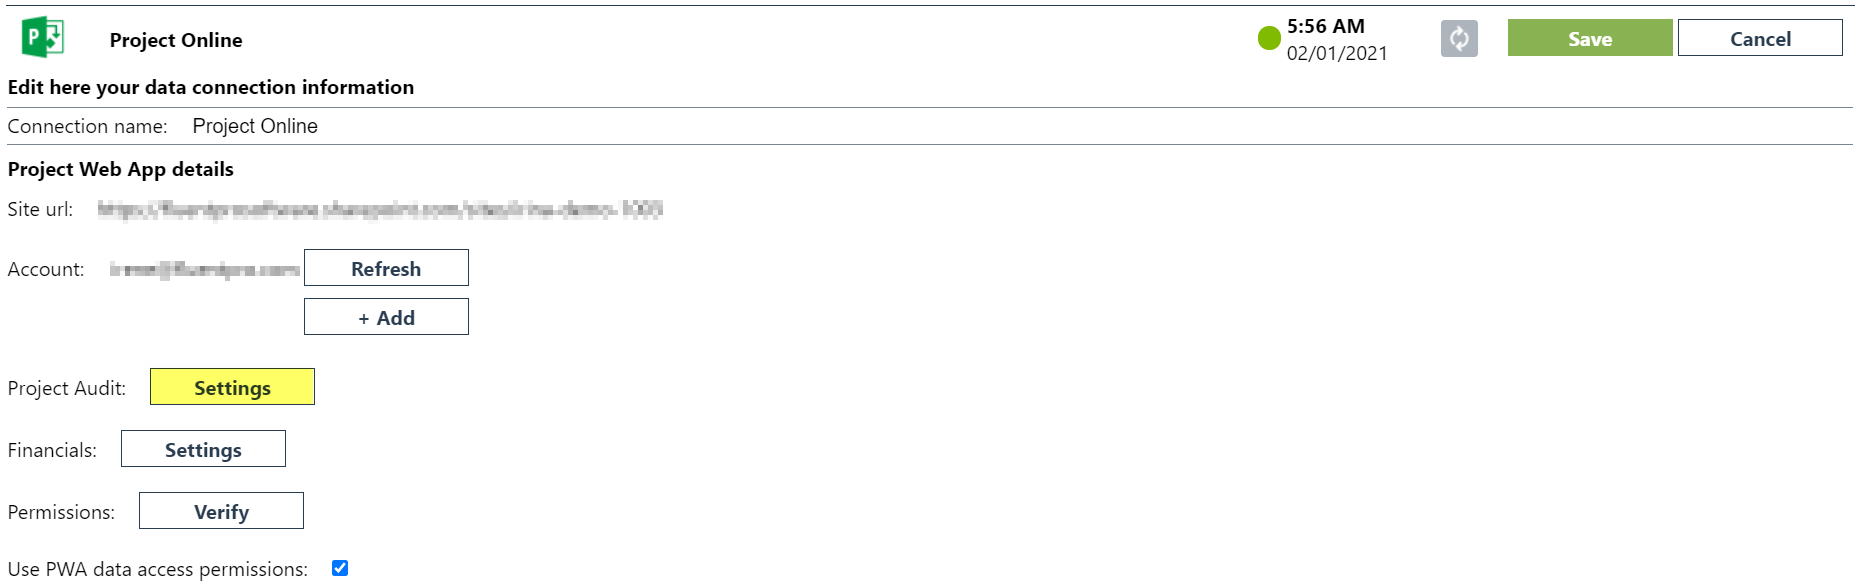Verify the permissions
Screen dimensions: 1864x588
pyautogui.click(x=221, y=511)
